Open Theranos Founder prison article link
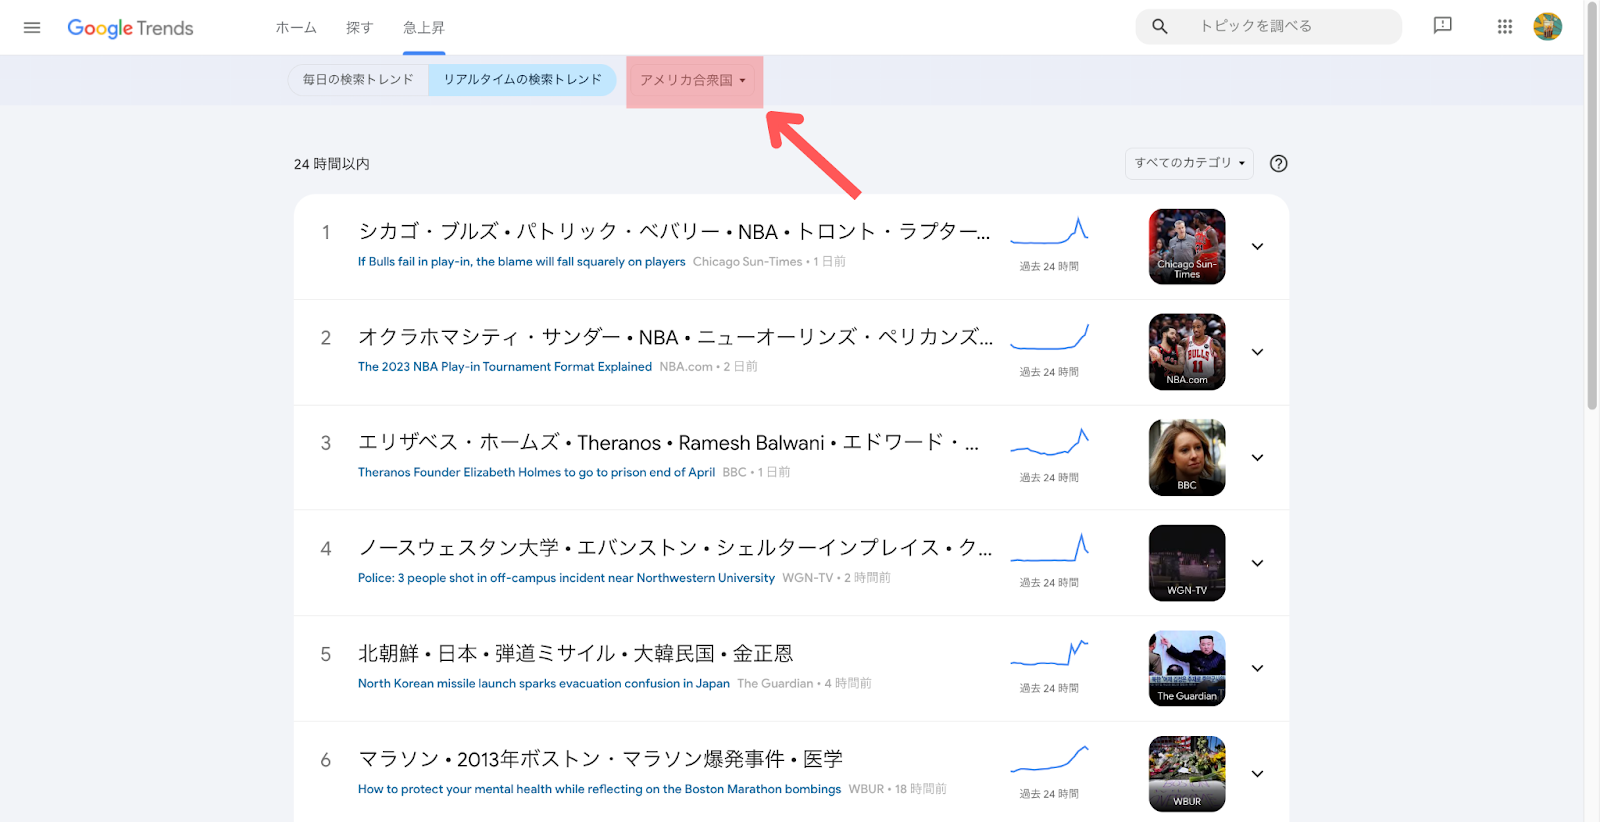This screenshot has width=1600, height=822. (537, 472)
